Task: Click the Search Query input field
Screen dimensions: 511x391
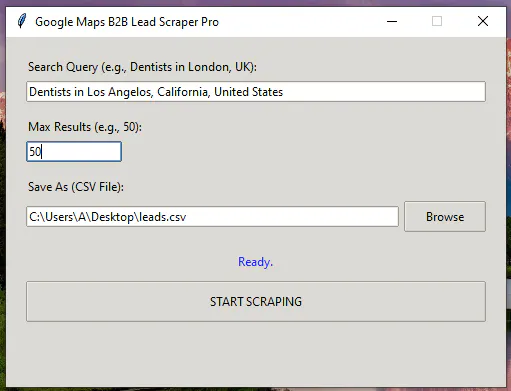Action: point(256,92)
